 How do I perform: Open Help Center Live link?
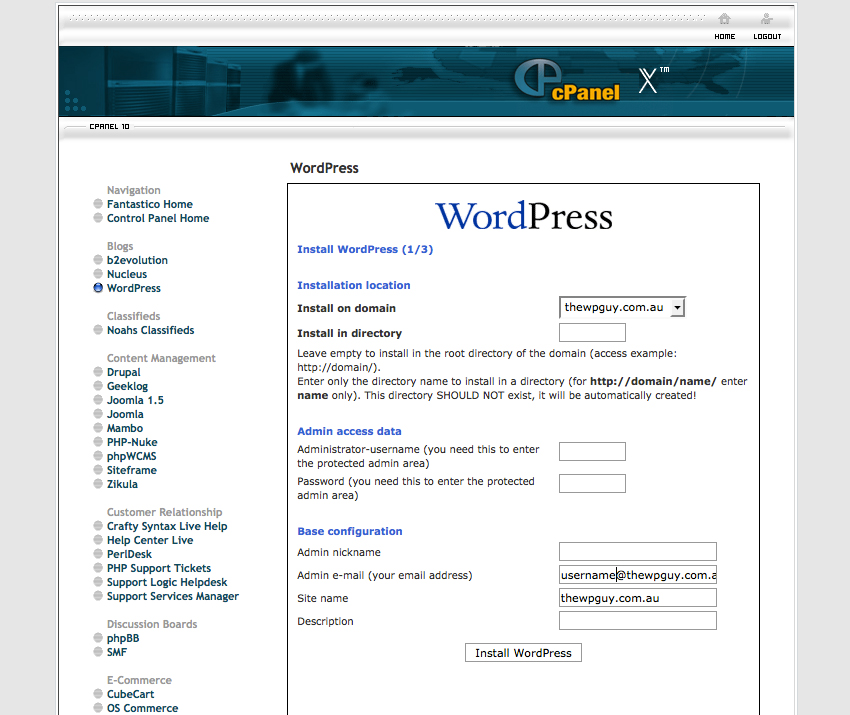(150, 540)
